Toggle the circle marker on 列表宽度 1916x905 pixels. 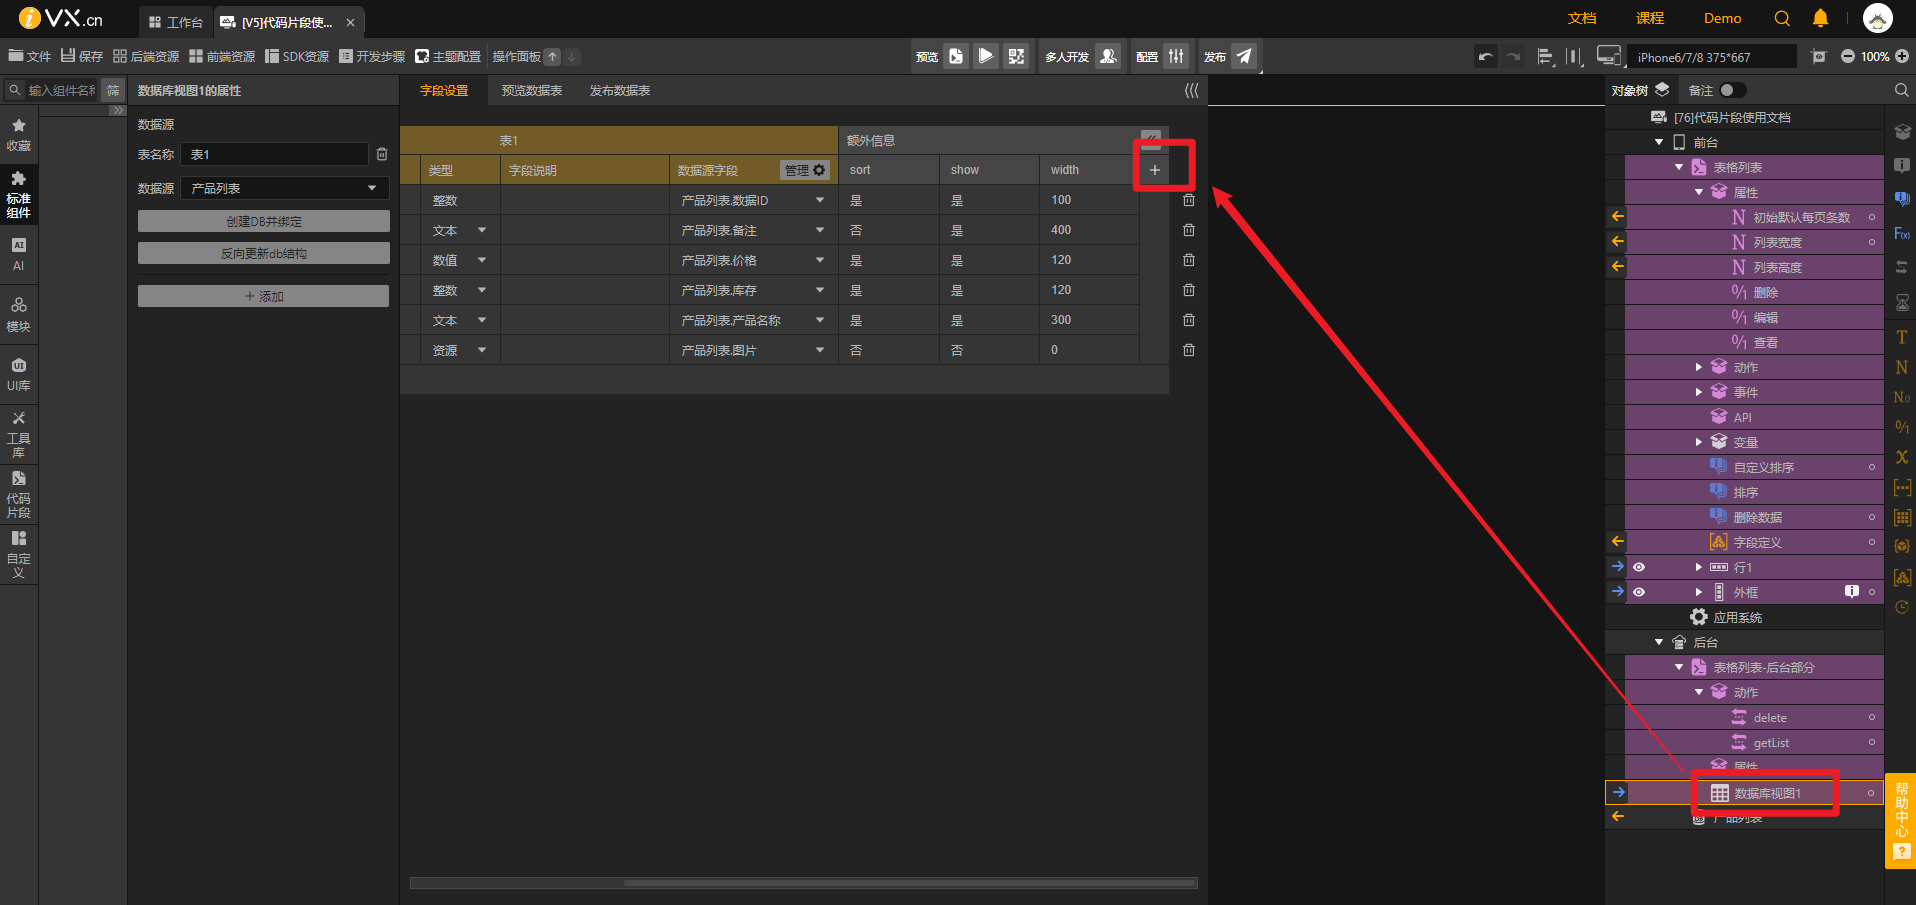[1872, 242]
